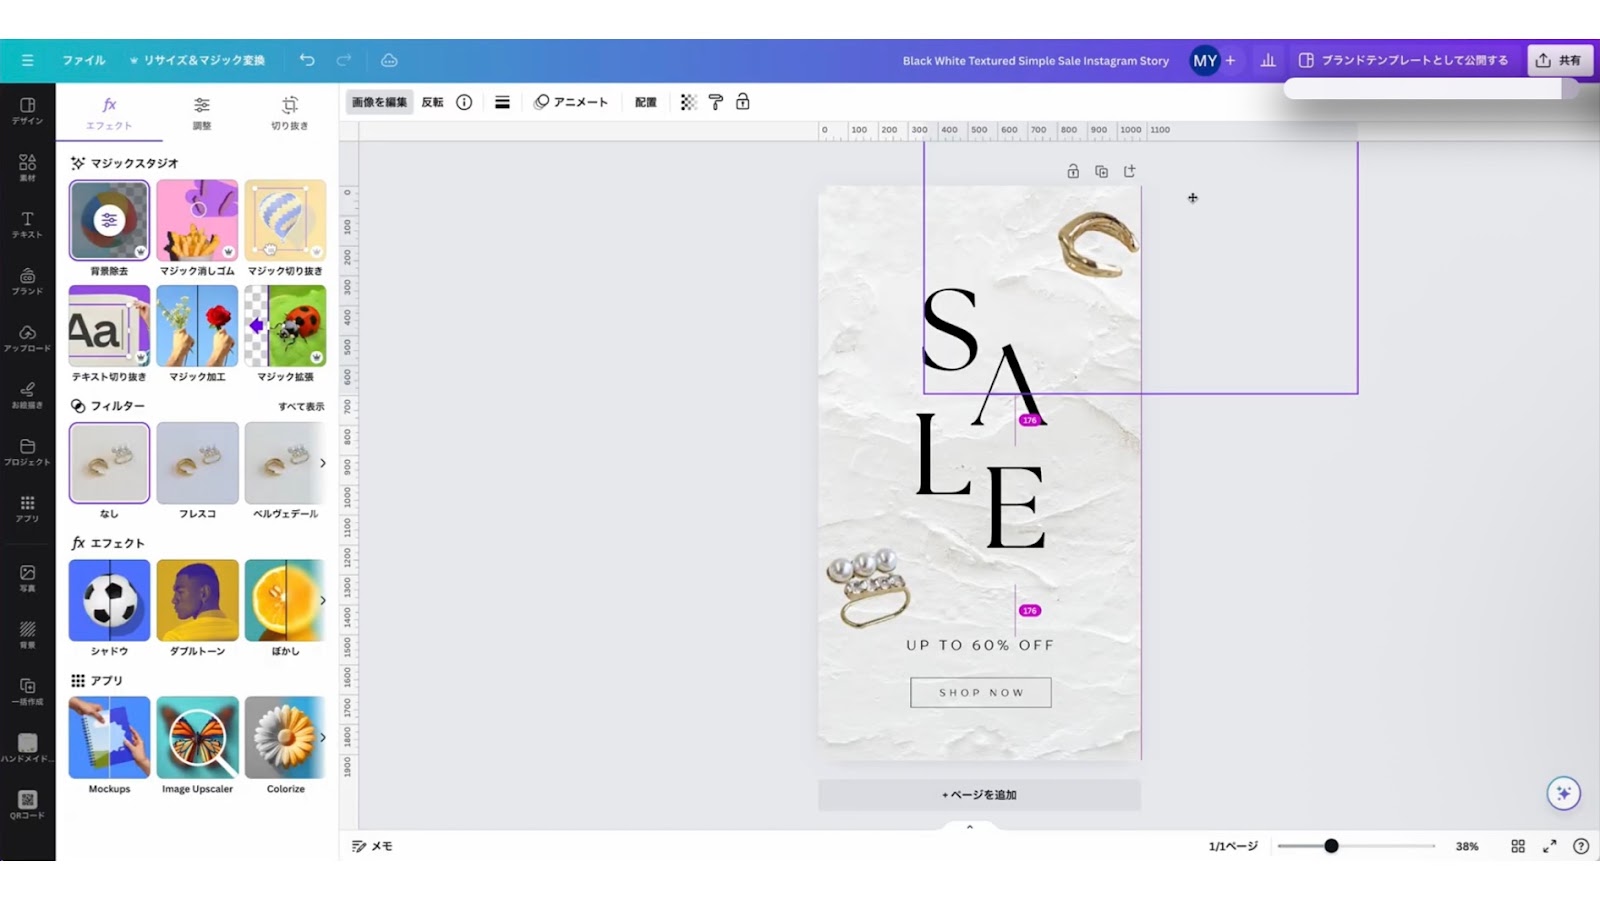Click the undo arrow icon
This screenshot has height=900, width=1600.
point(307,60)
